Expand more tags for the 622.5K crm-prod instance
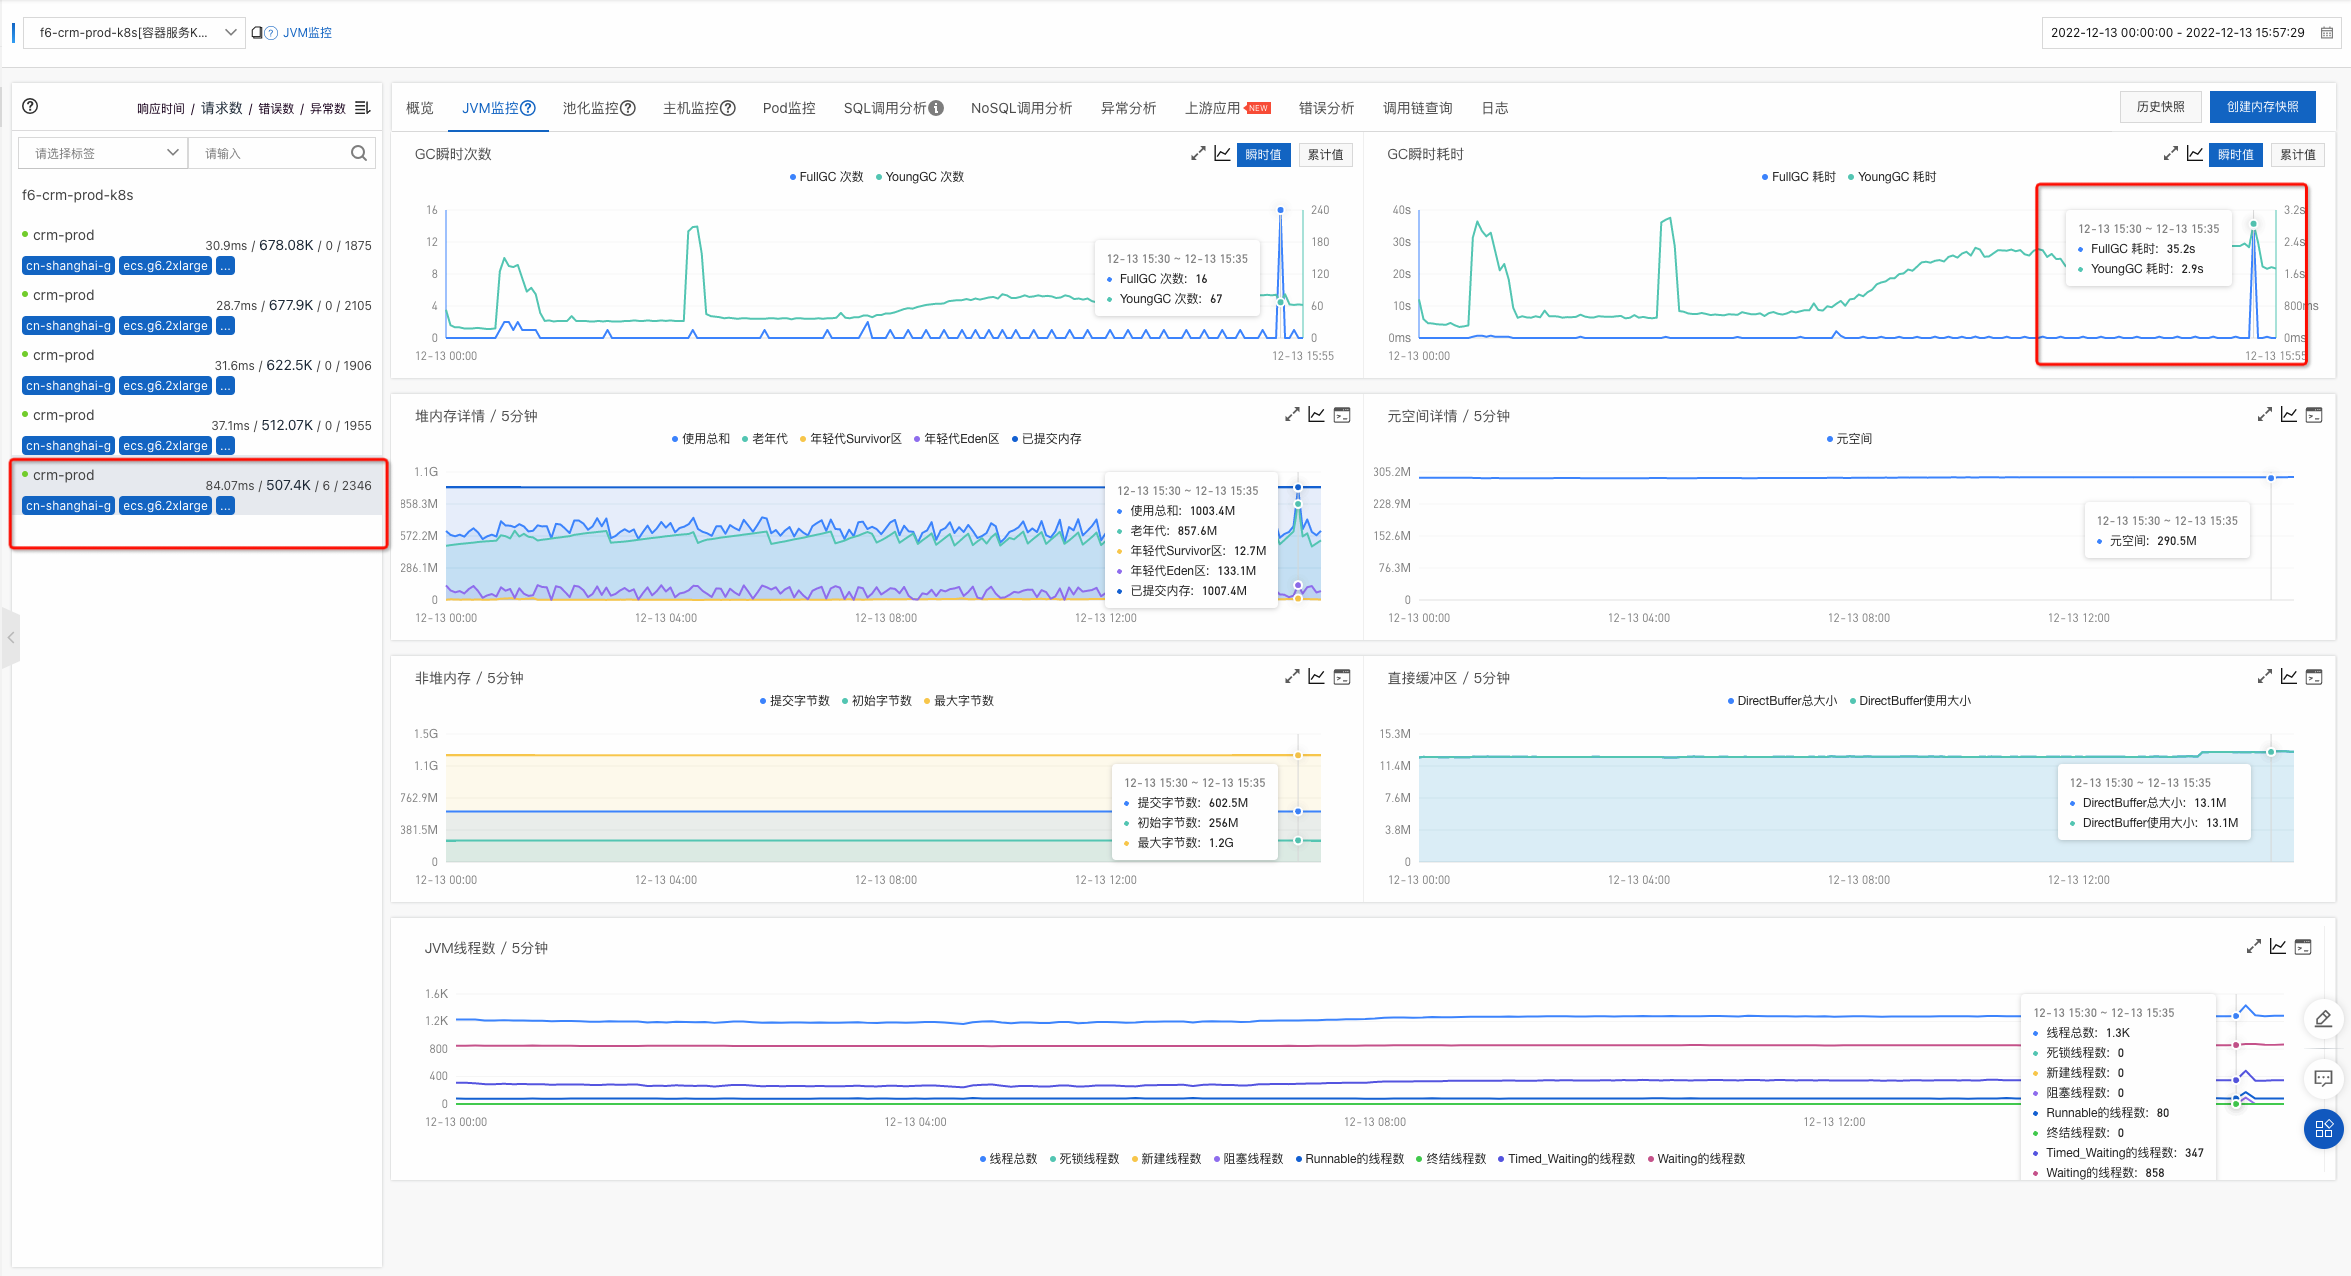 [225, 386]
